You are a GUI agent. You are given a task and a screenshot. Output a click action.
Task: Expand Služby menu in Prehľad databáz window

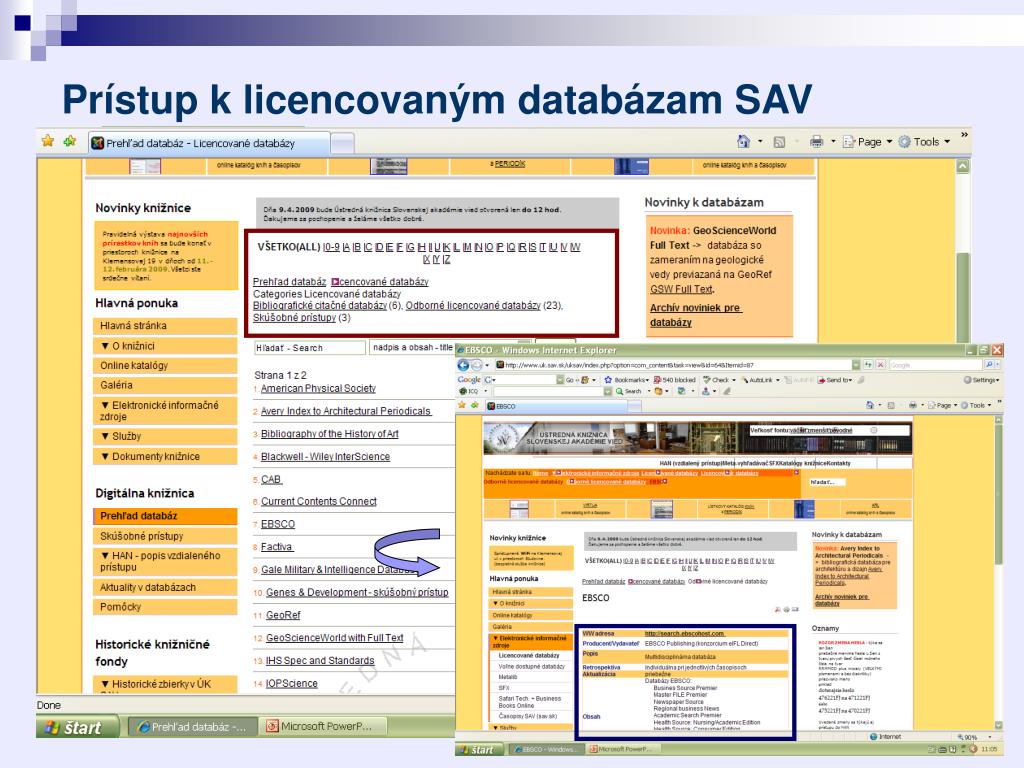165,436
